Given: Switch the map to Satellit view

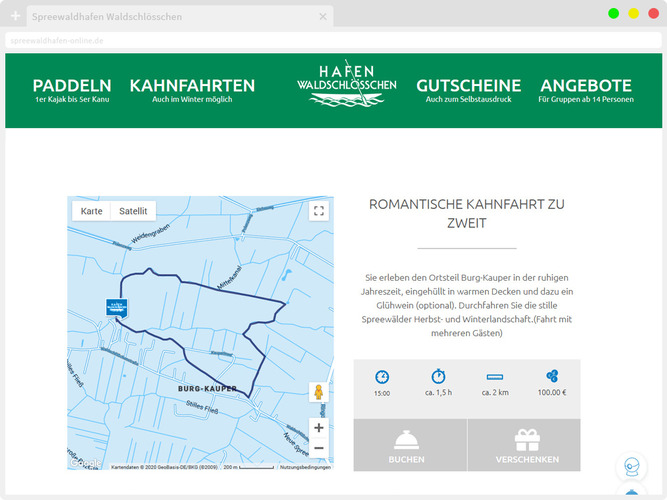Looking at the screenshot, I should point(133,211).
